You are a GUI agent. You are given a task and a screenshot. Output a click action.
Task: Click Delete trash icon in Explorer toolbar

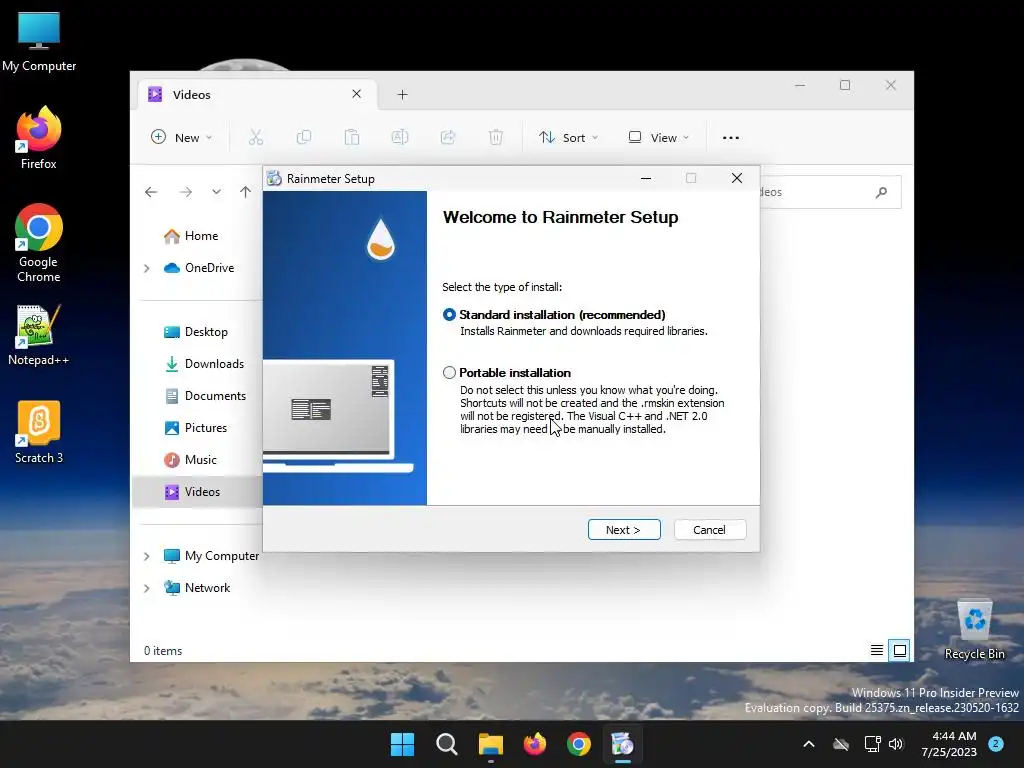tap(496, 138)
